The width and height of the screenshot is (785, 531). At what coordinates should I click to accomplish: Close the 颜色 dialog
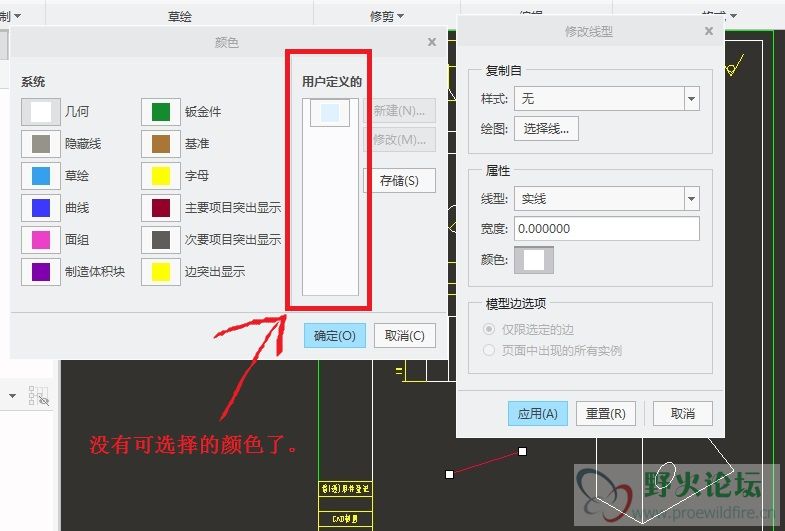click(432, 42)
